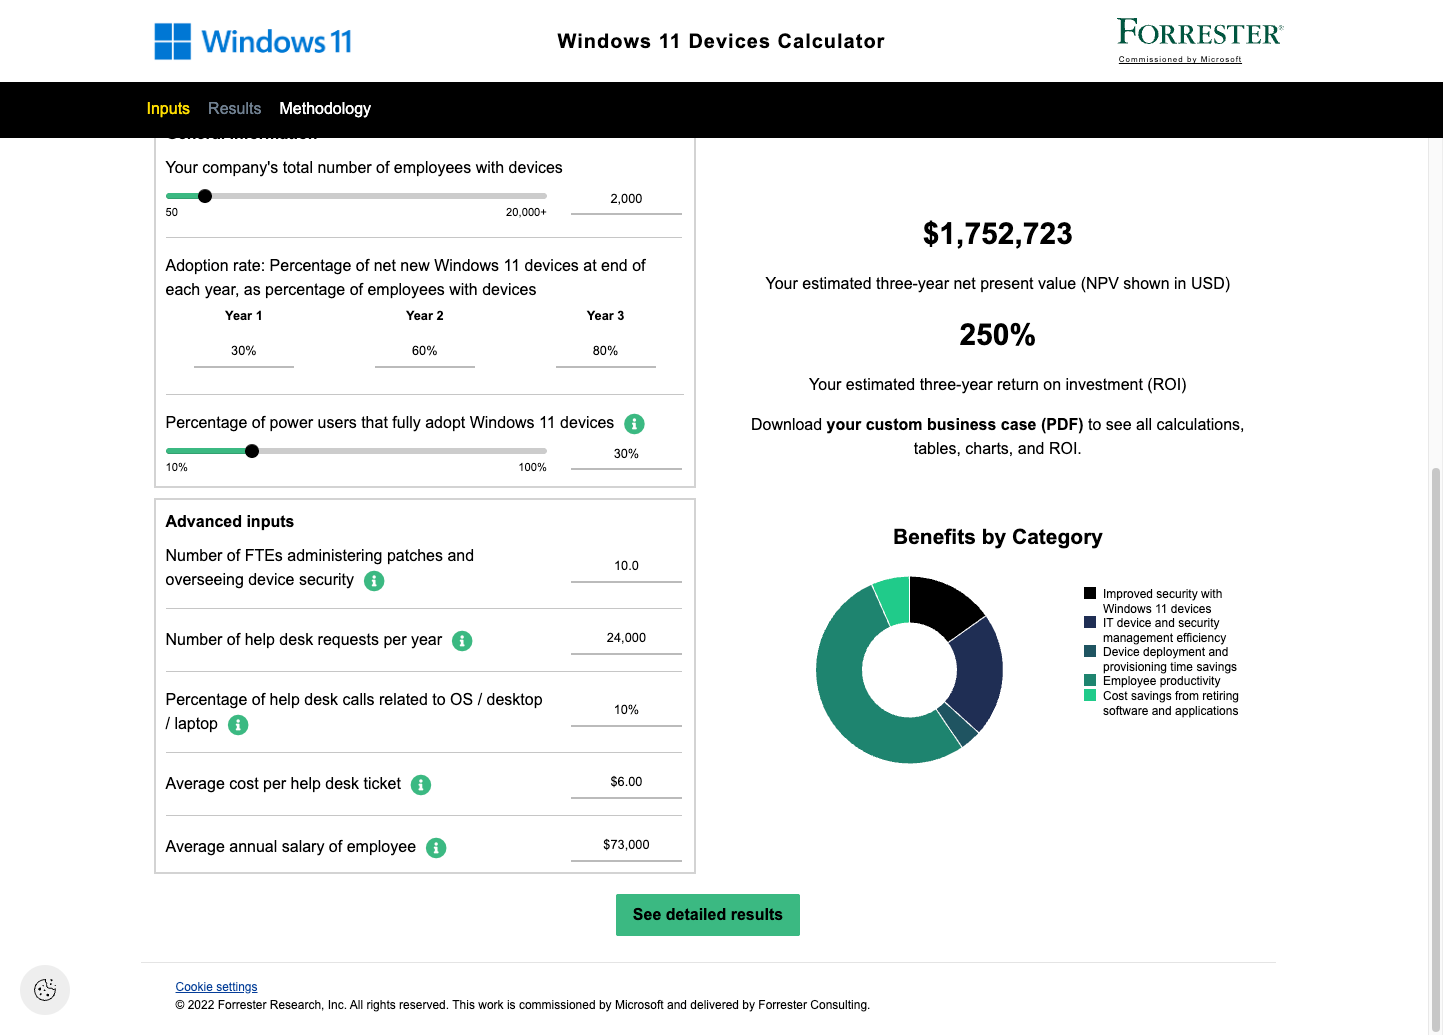Click Windows 11 Devices Calculator title

[721, 41]
